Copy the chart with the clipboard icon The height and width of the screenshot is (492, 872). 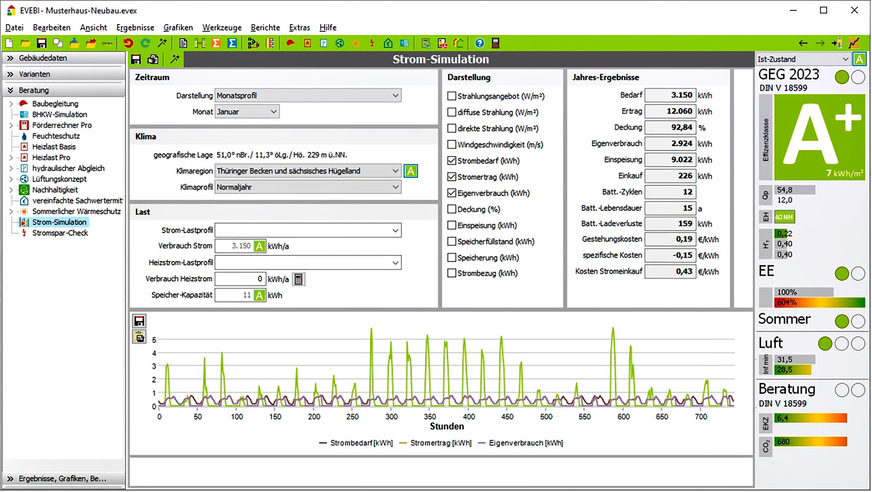139,336
